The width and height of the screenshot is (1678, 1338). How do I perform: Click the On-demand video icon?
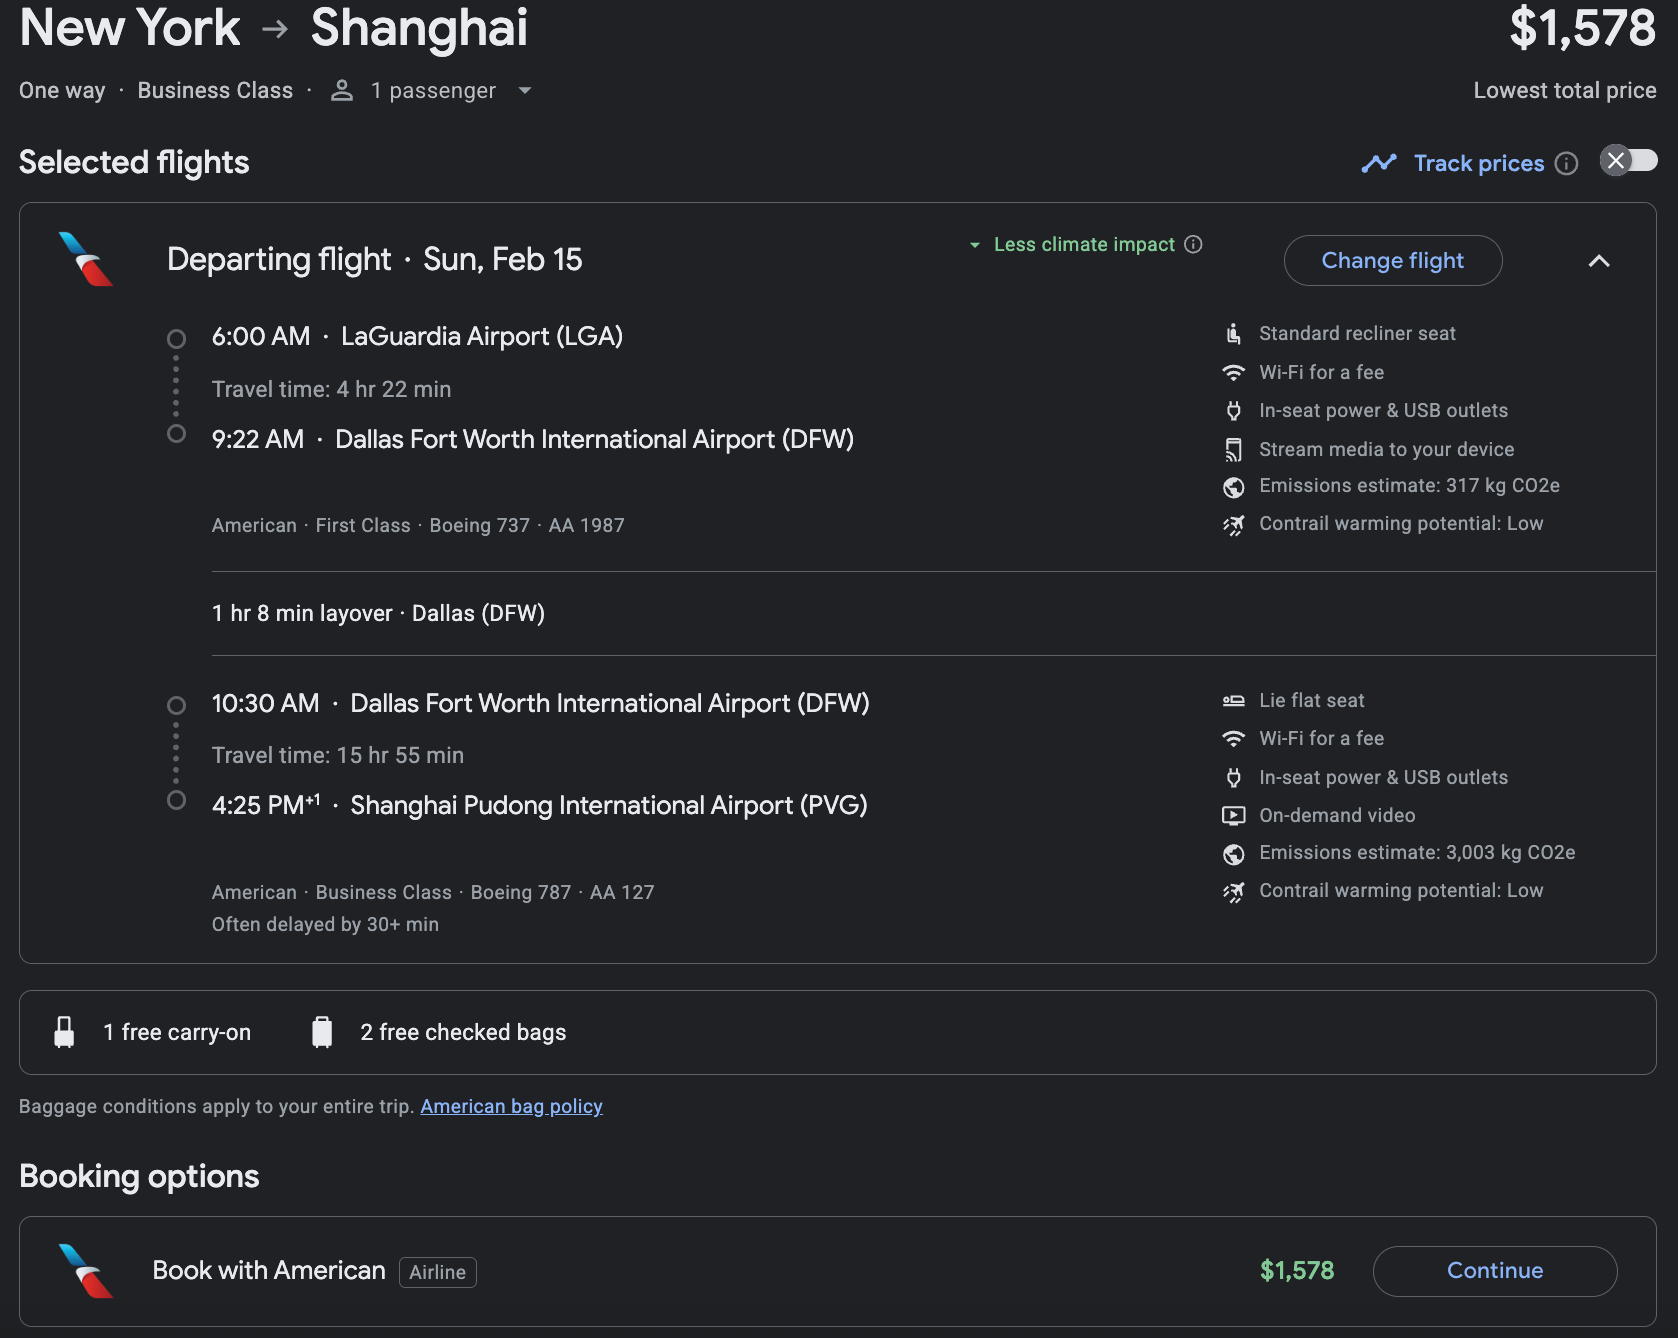tap(1233, 816)
